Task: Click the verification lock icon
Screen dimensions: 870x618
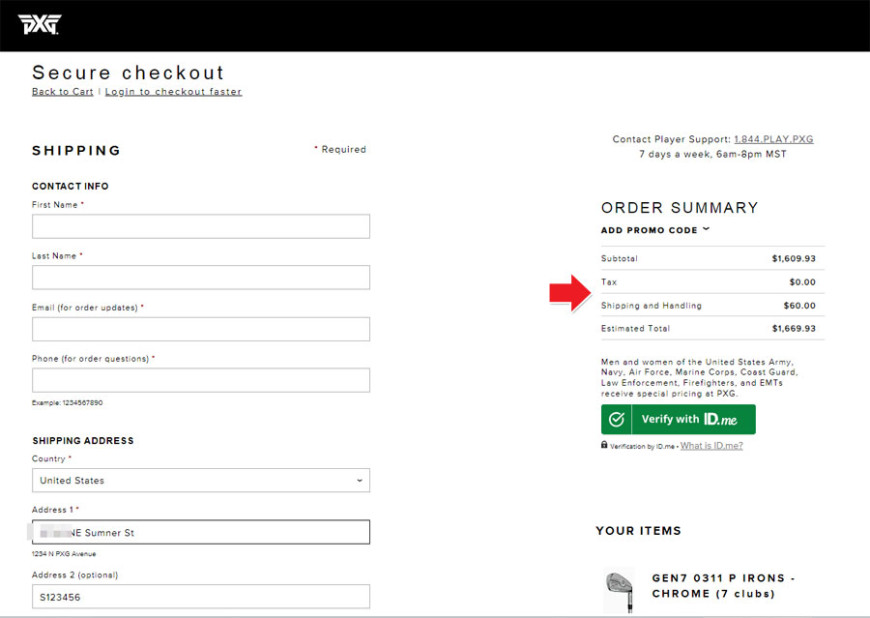Action: coord(604,445)
